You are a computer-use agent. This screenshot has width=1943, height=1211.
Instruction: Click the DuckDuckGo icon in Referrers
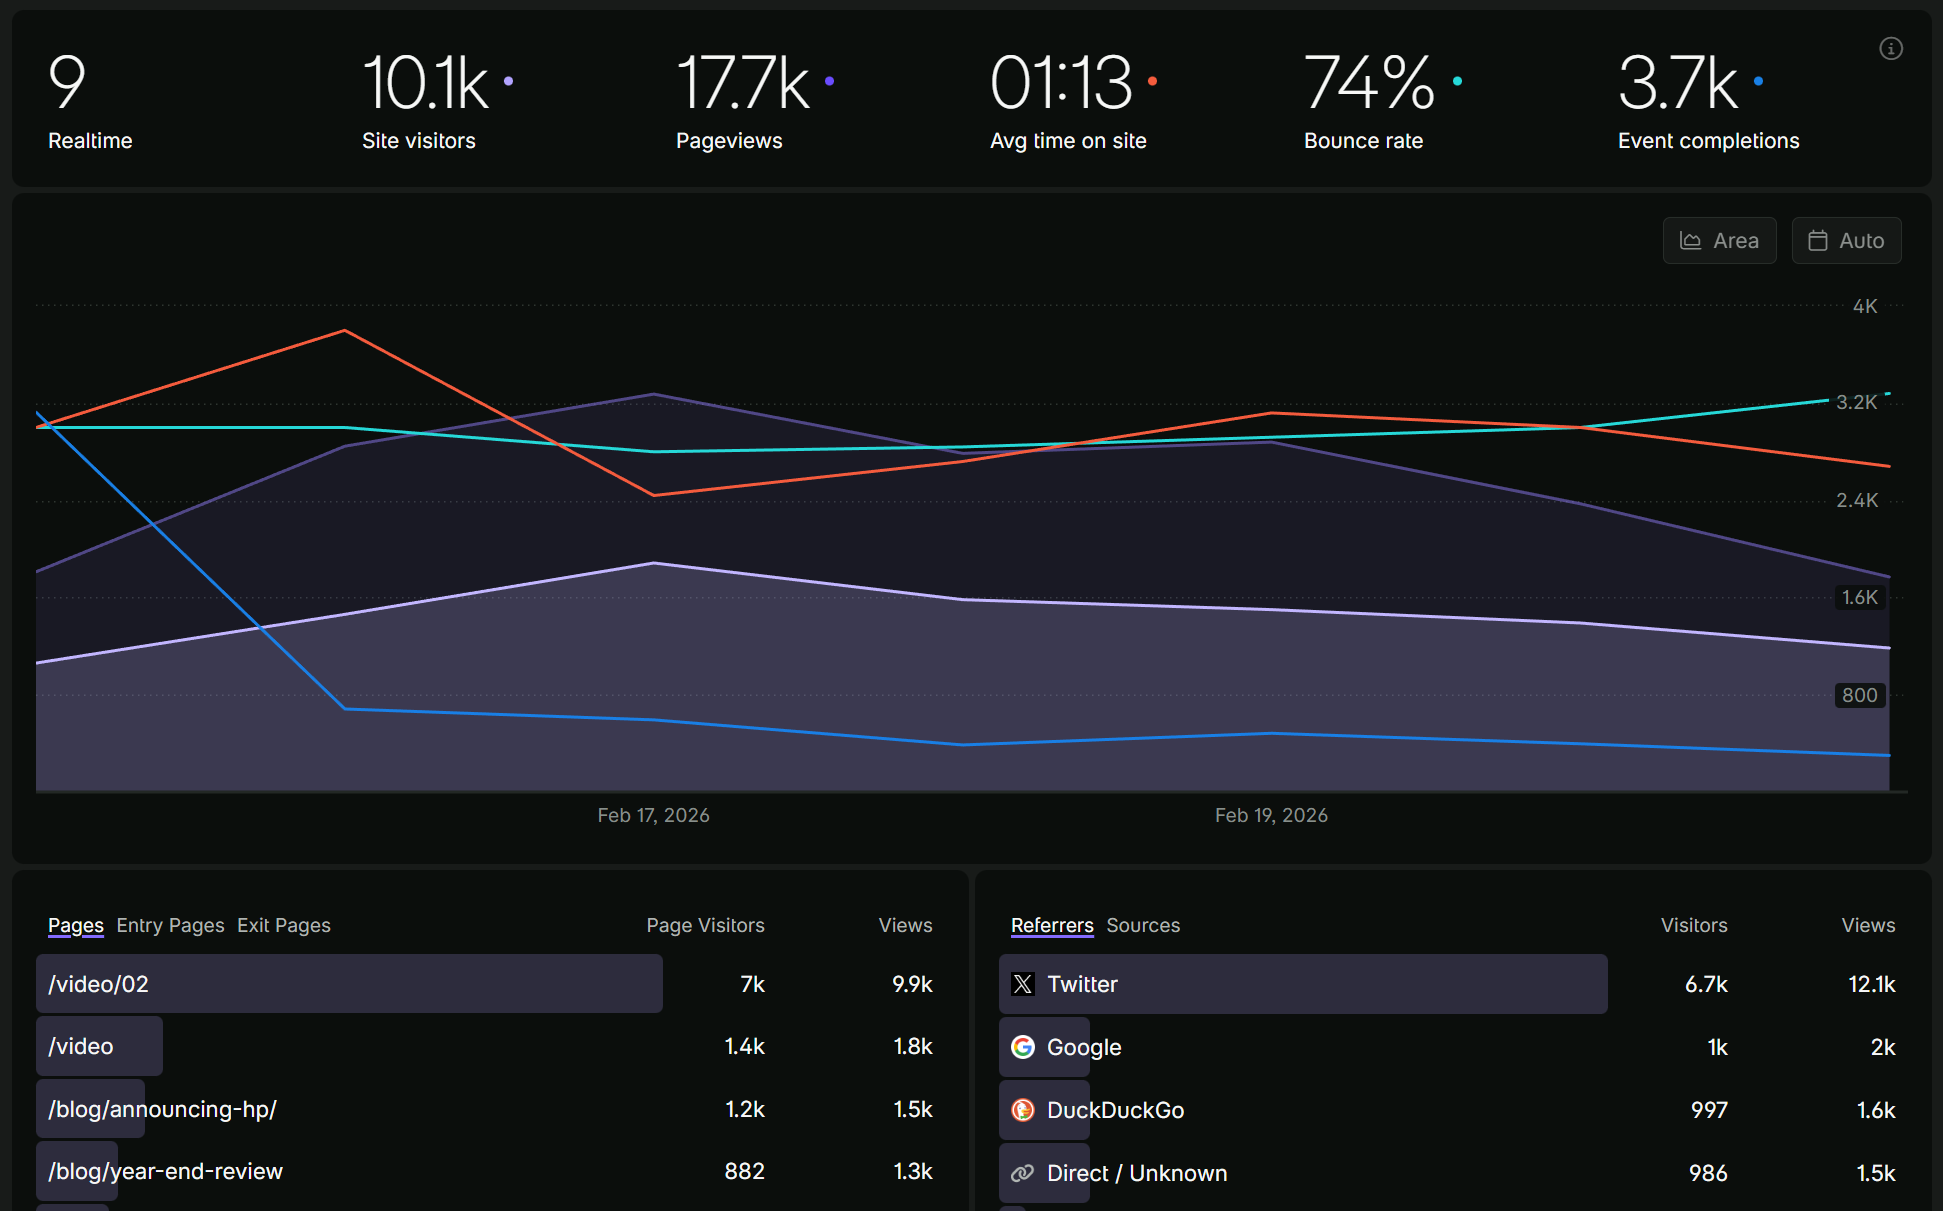click(x=1023, y=1110)
